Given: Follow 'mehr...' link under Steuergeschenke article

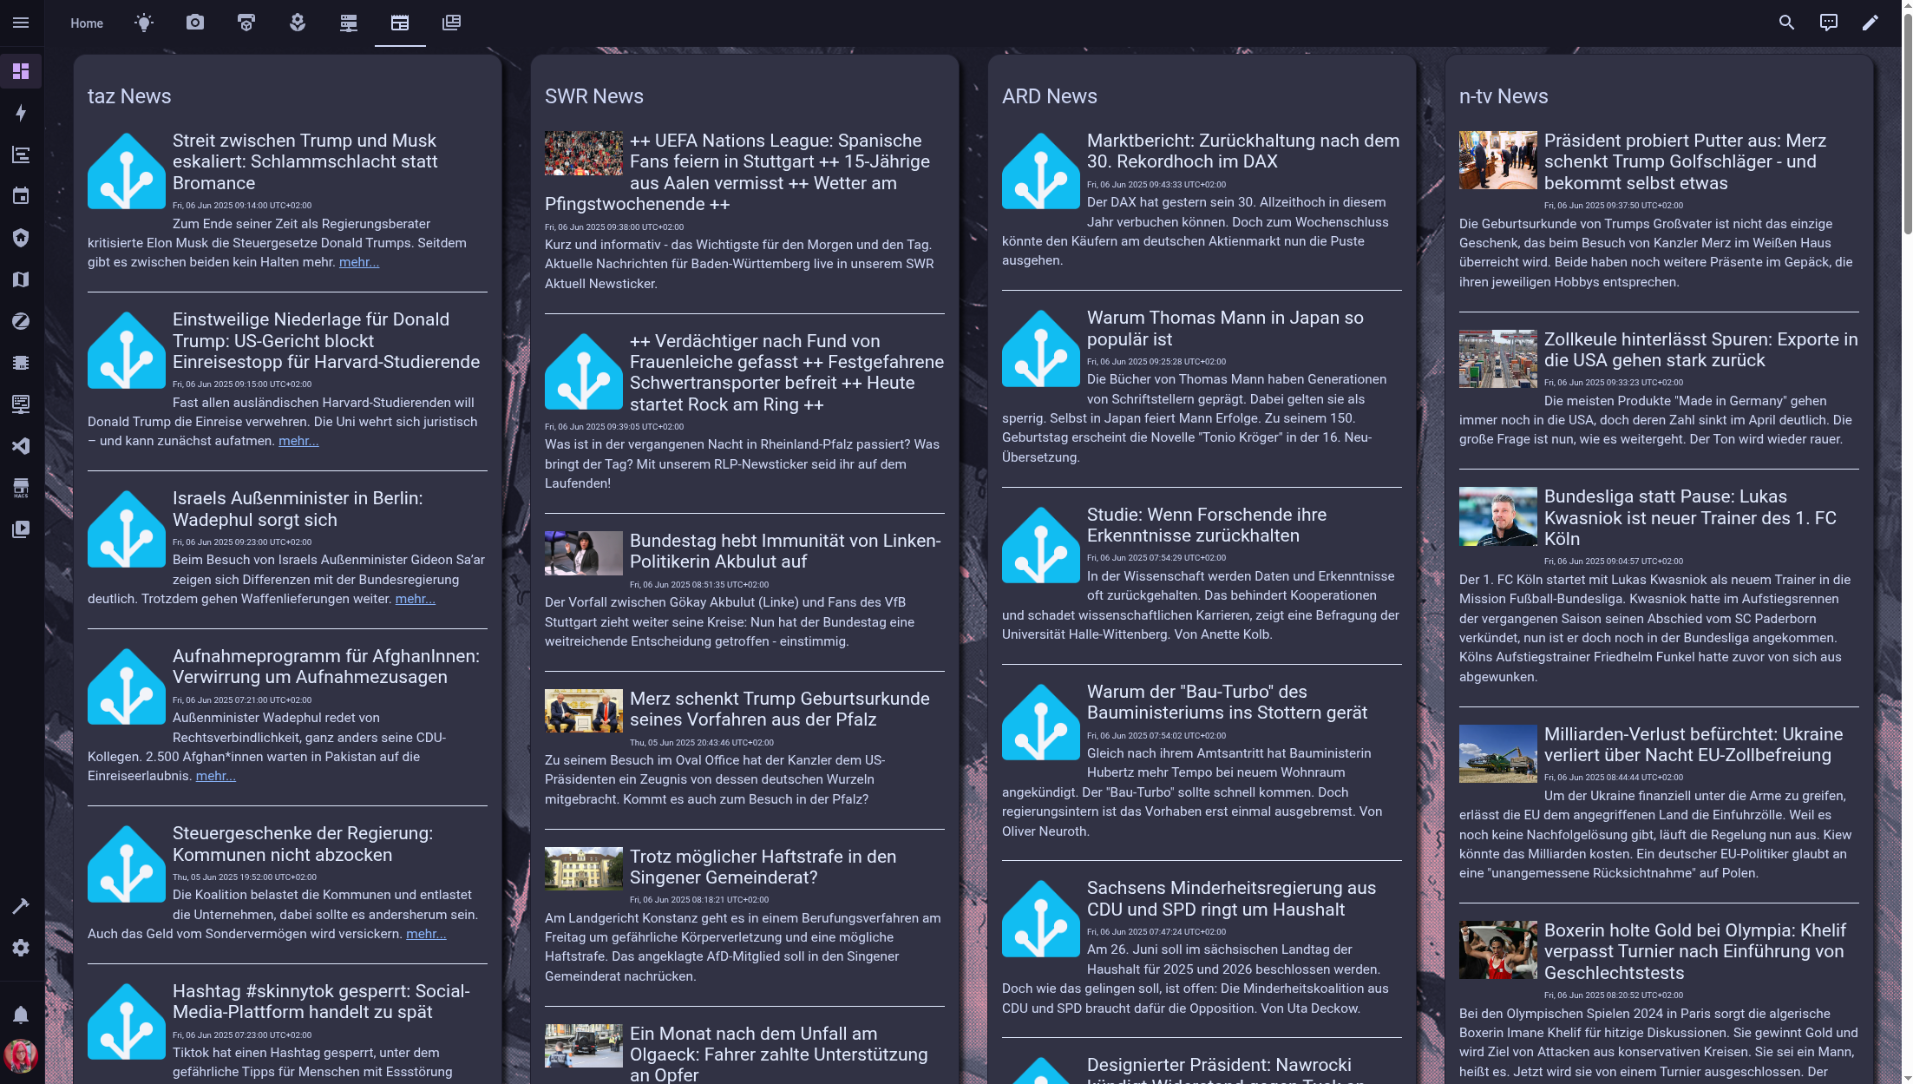Looking at the screenshot, I should point(426,934).
